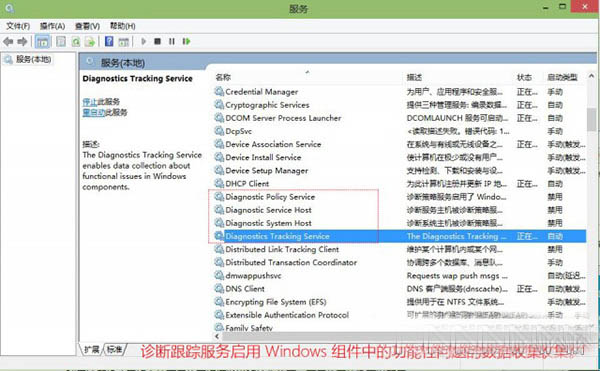Click the gear icon of dmwappushsvc

point(219,275)
